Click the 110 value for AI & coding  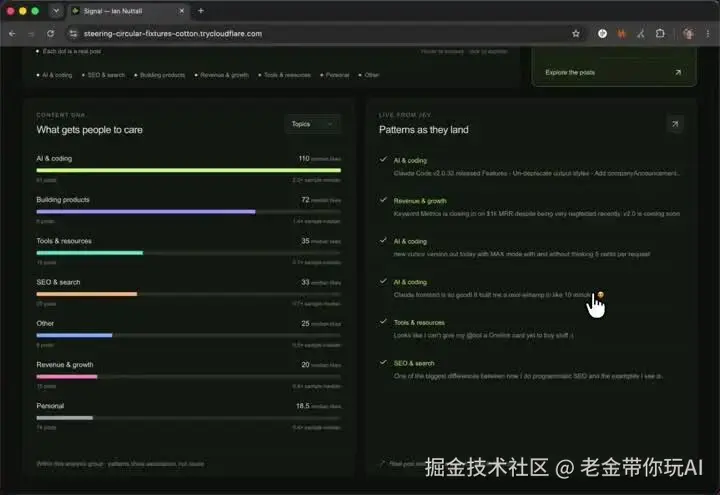(304, 158)
